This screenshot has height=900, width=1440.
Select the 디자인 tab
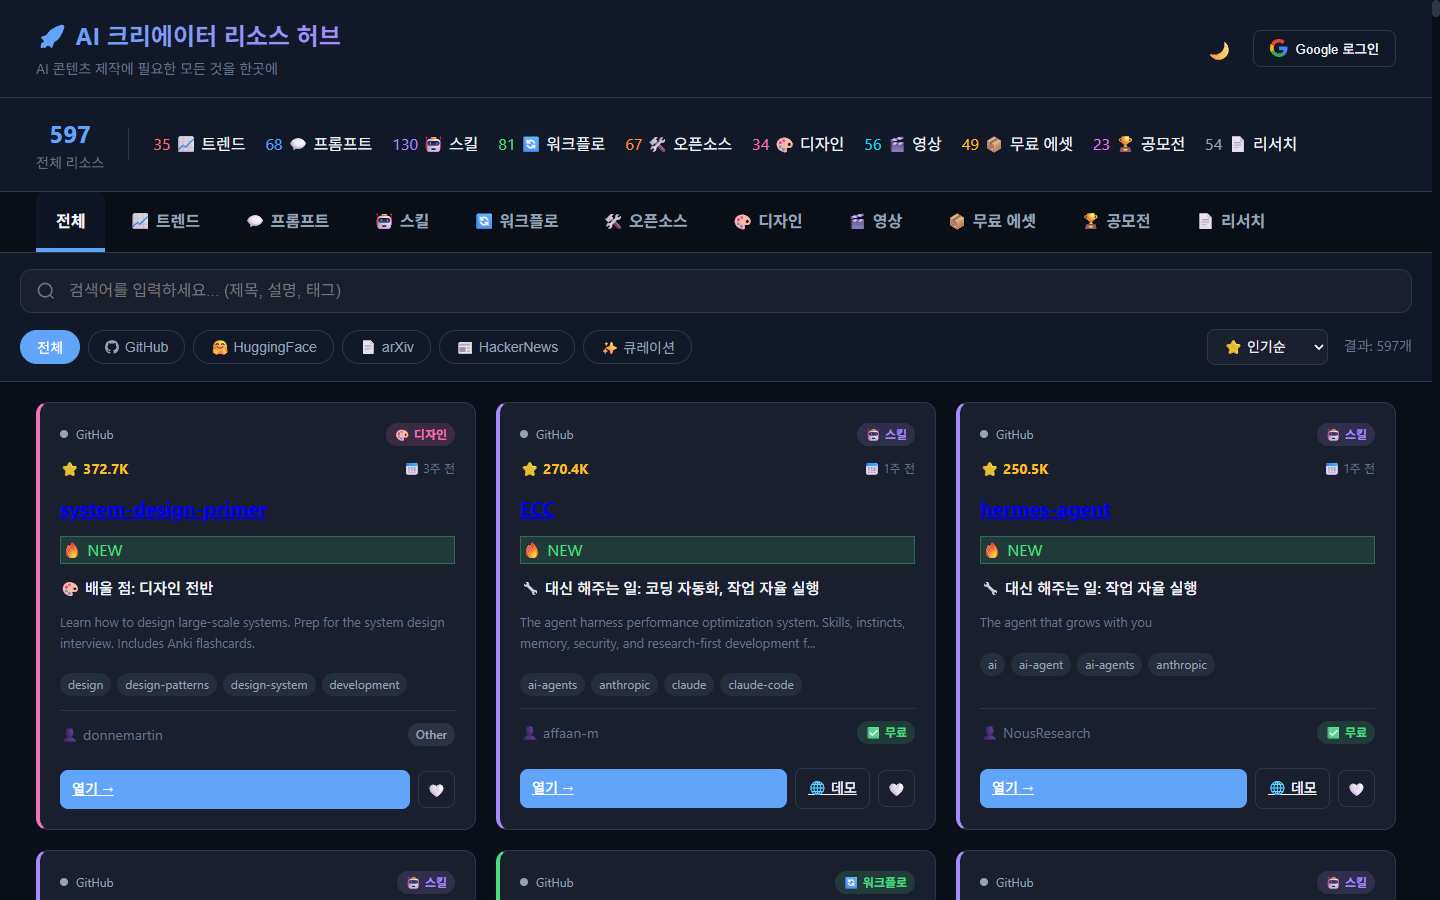[768, 221]
